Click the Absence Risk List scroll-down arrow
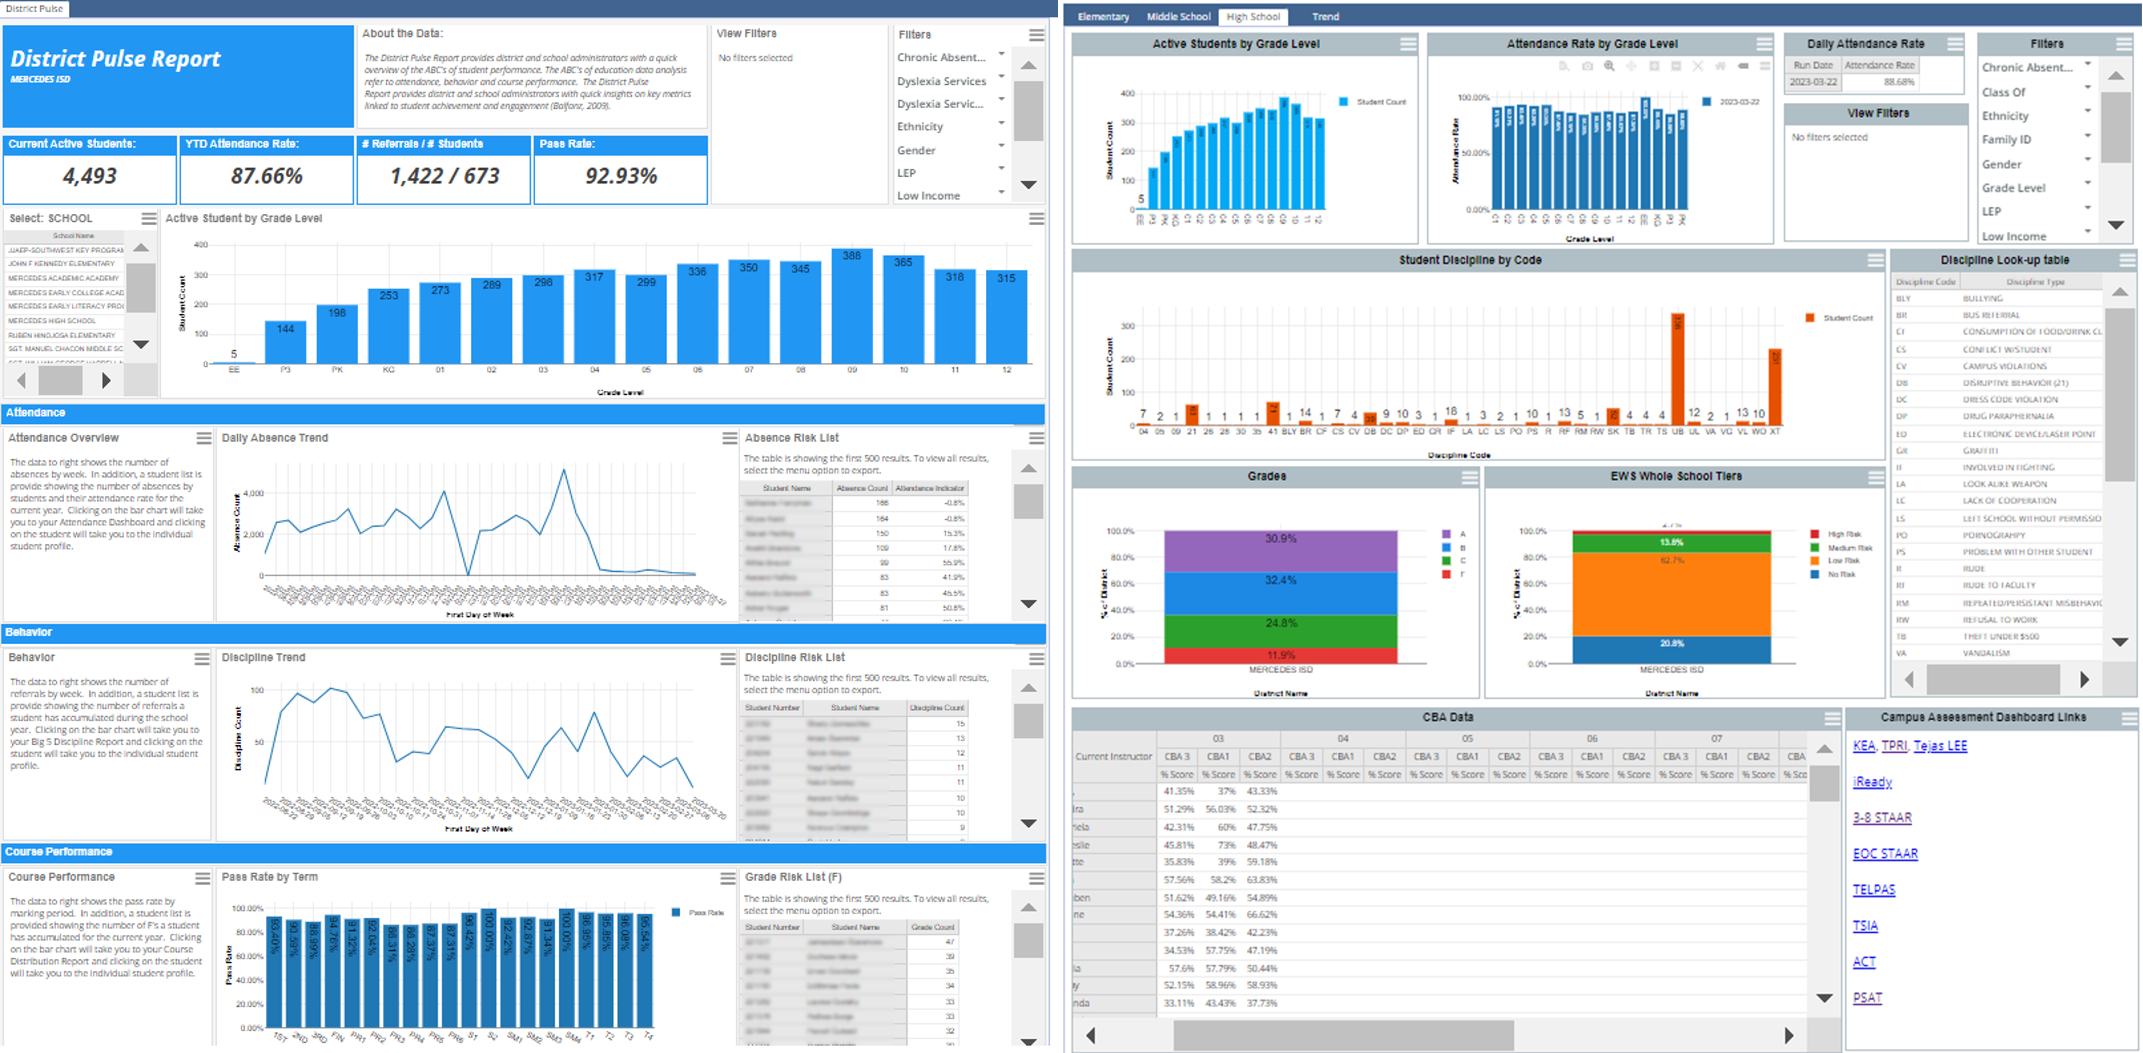This screenshot has height=1053, width=2143. (1028, 604)
